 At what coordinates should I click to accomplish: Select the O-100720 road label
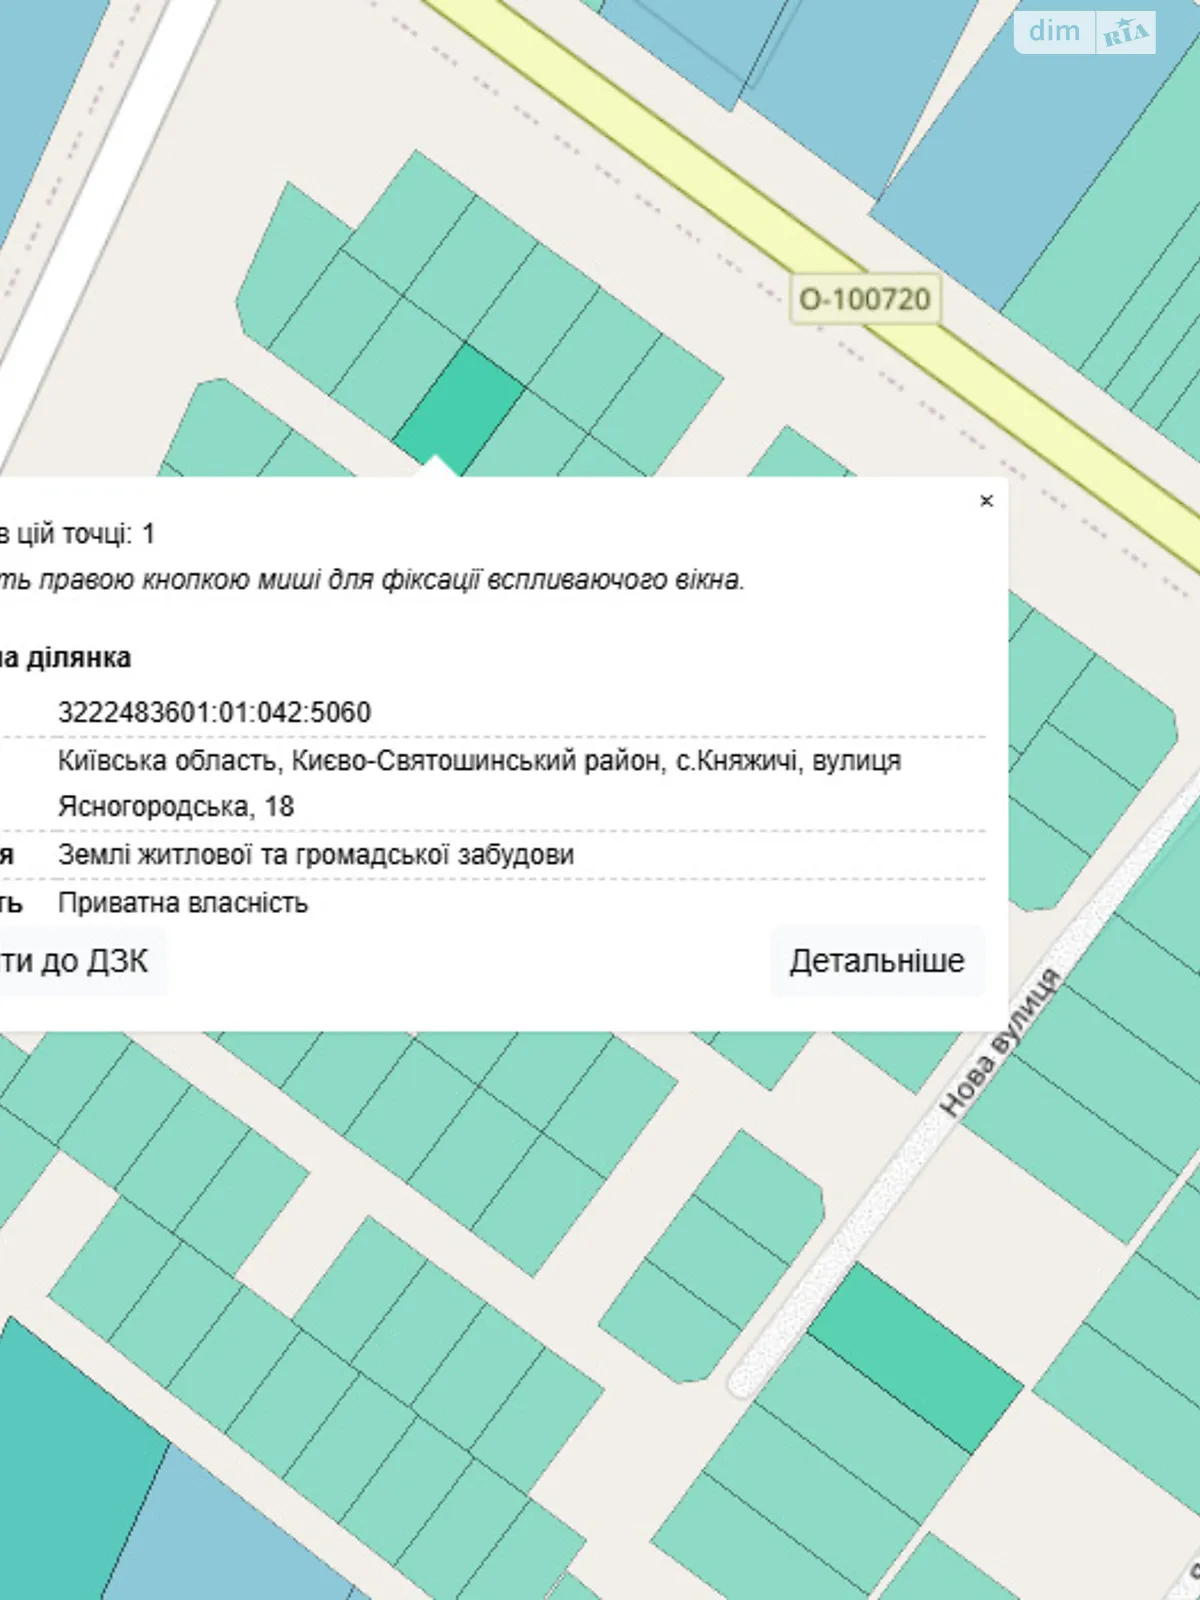click(x=865, y=299)
